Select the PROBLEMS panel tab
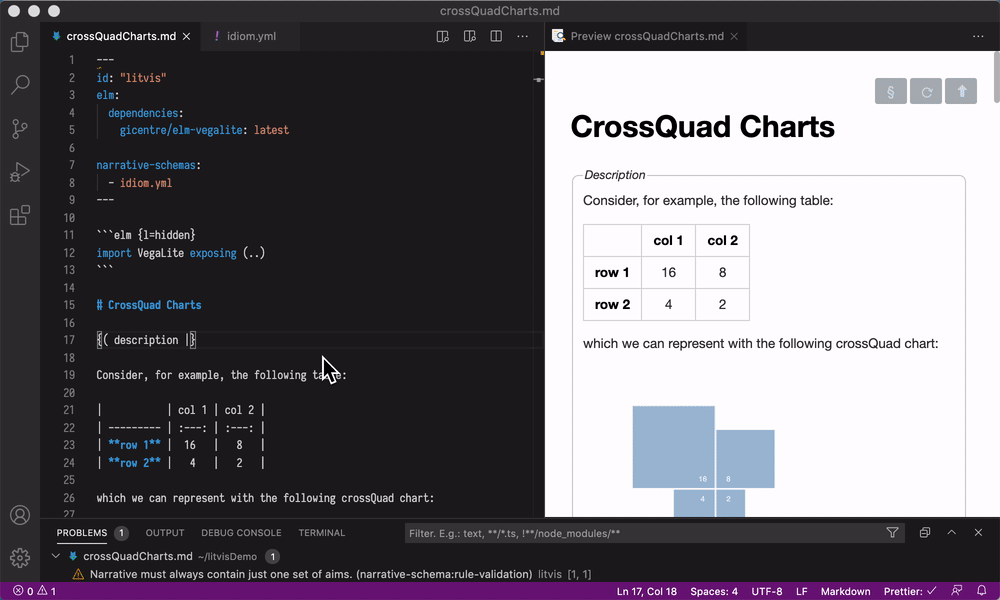The height and width of the screenshot is (600, 1000). (x=82, y=532)
